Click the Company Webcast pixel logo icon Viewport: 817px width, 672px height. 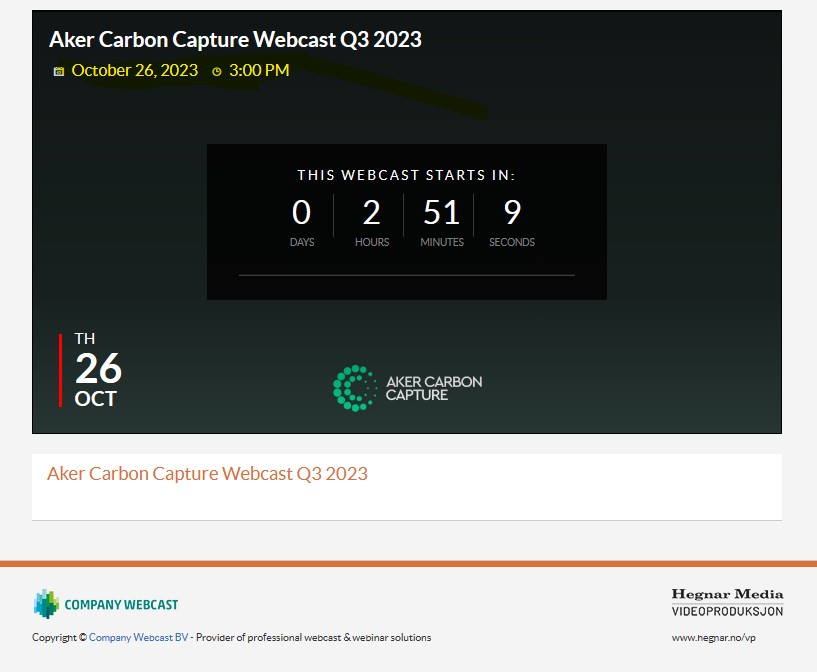tap(46, 604)
